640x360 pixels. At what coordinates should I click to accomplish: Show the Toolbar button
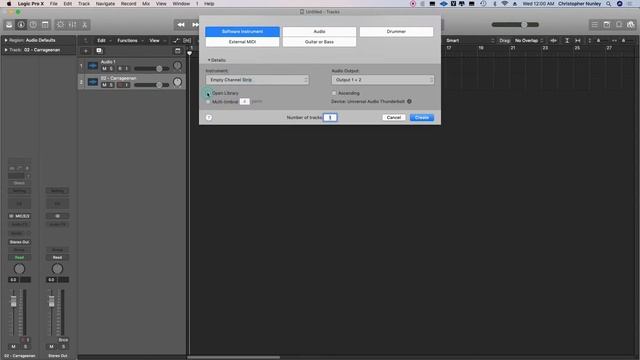[x=45, y=25]
